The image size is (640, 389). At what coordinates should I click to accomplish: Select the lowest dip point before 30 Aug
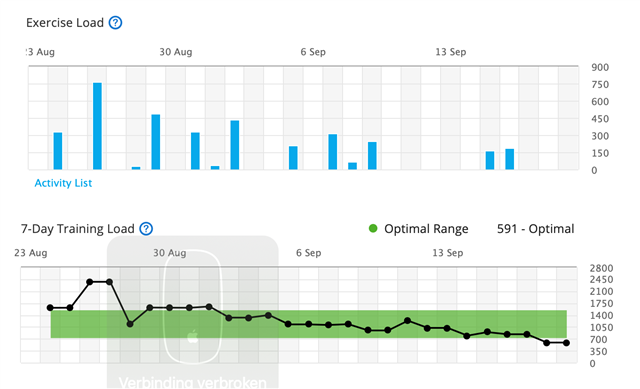point(130,324)
